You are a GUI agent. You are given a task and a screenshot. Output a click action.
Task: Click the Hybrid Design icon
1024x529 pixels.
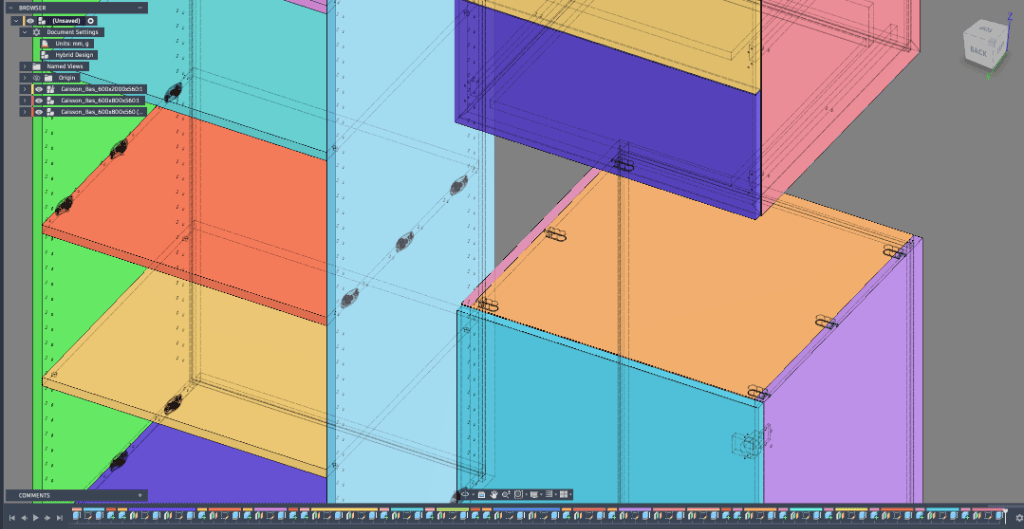45,55
